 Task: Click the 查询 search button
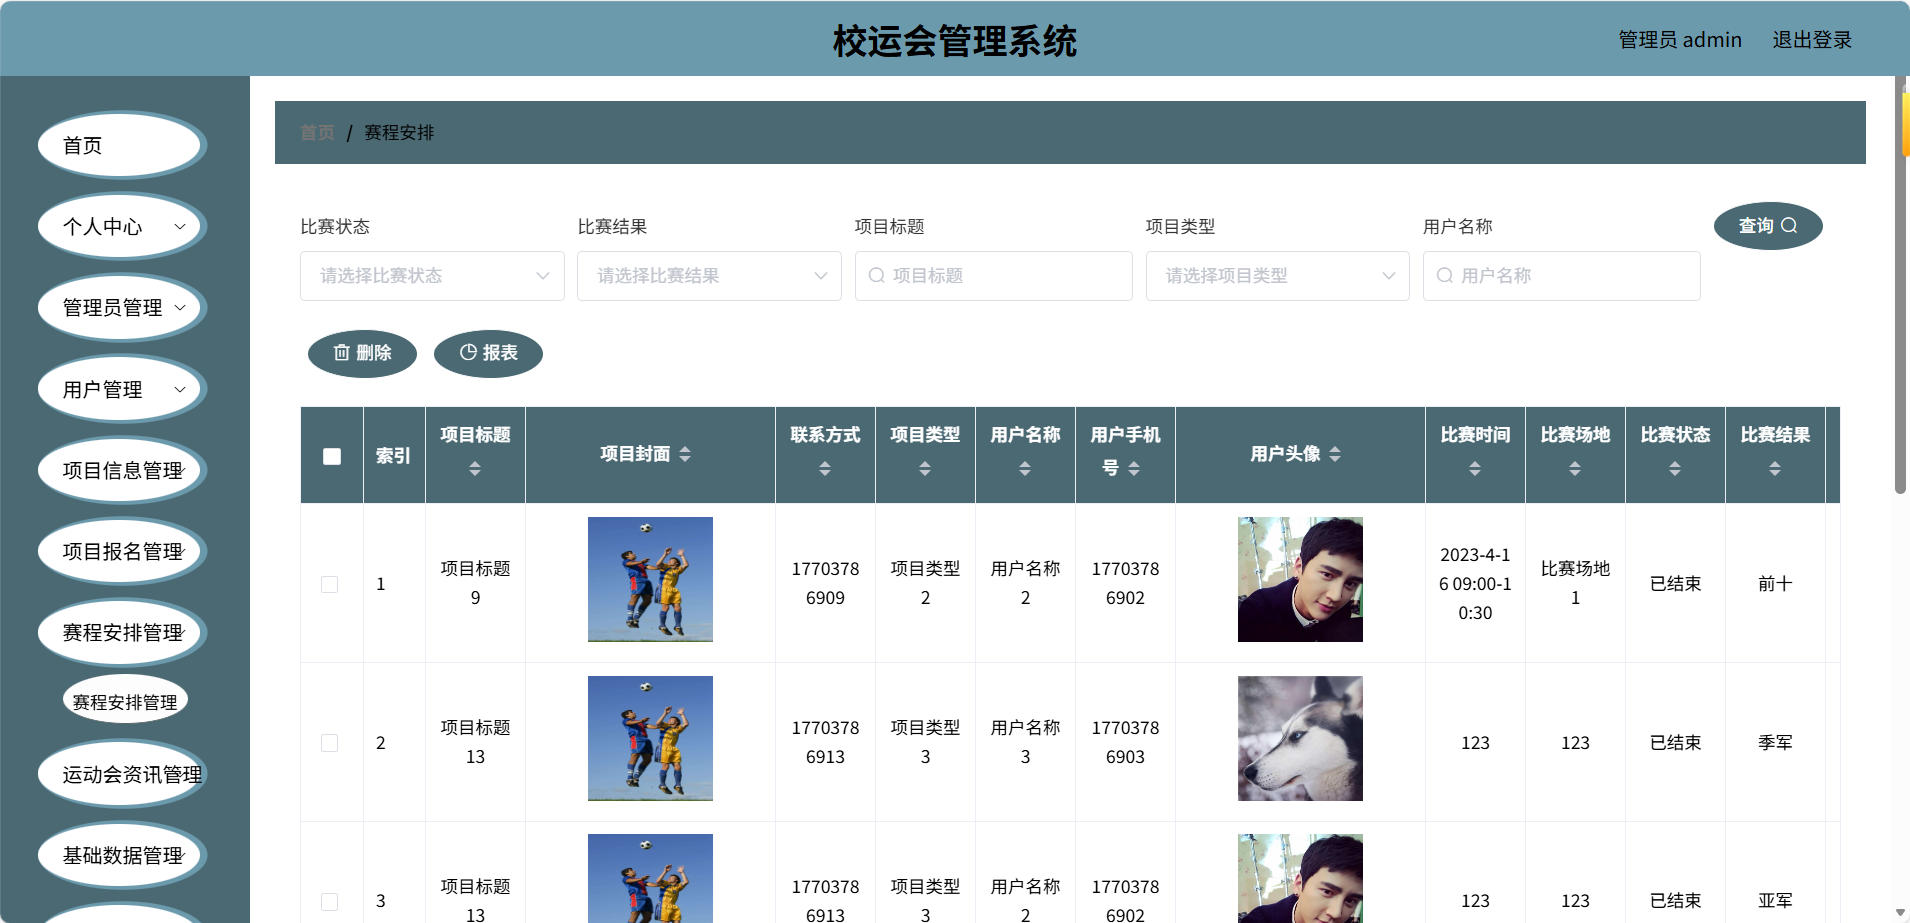1768,226
